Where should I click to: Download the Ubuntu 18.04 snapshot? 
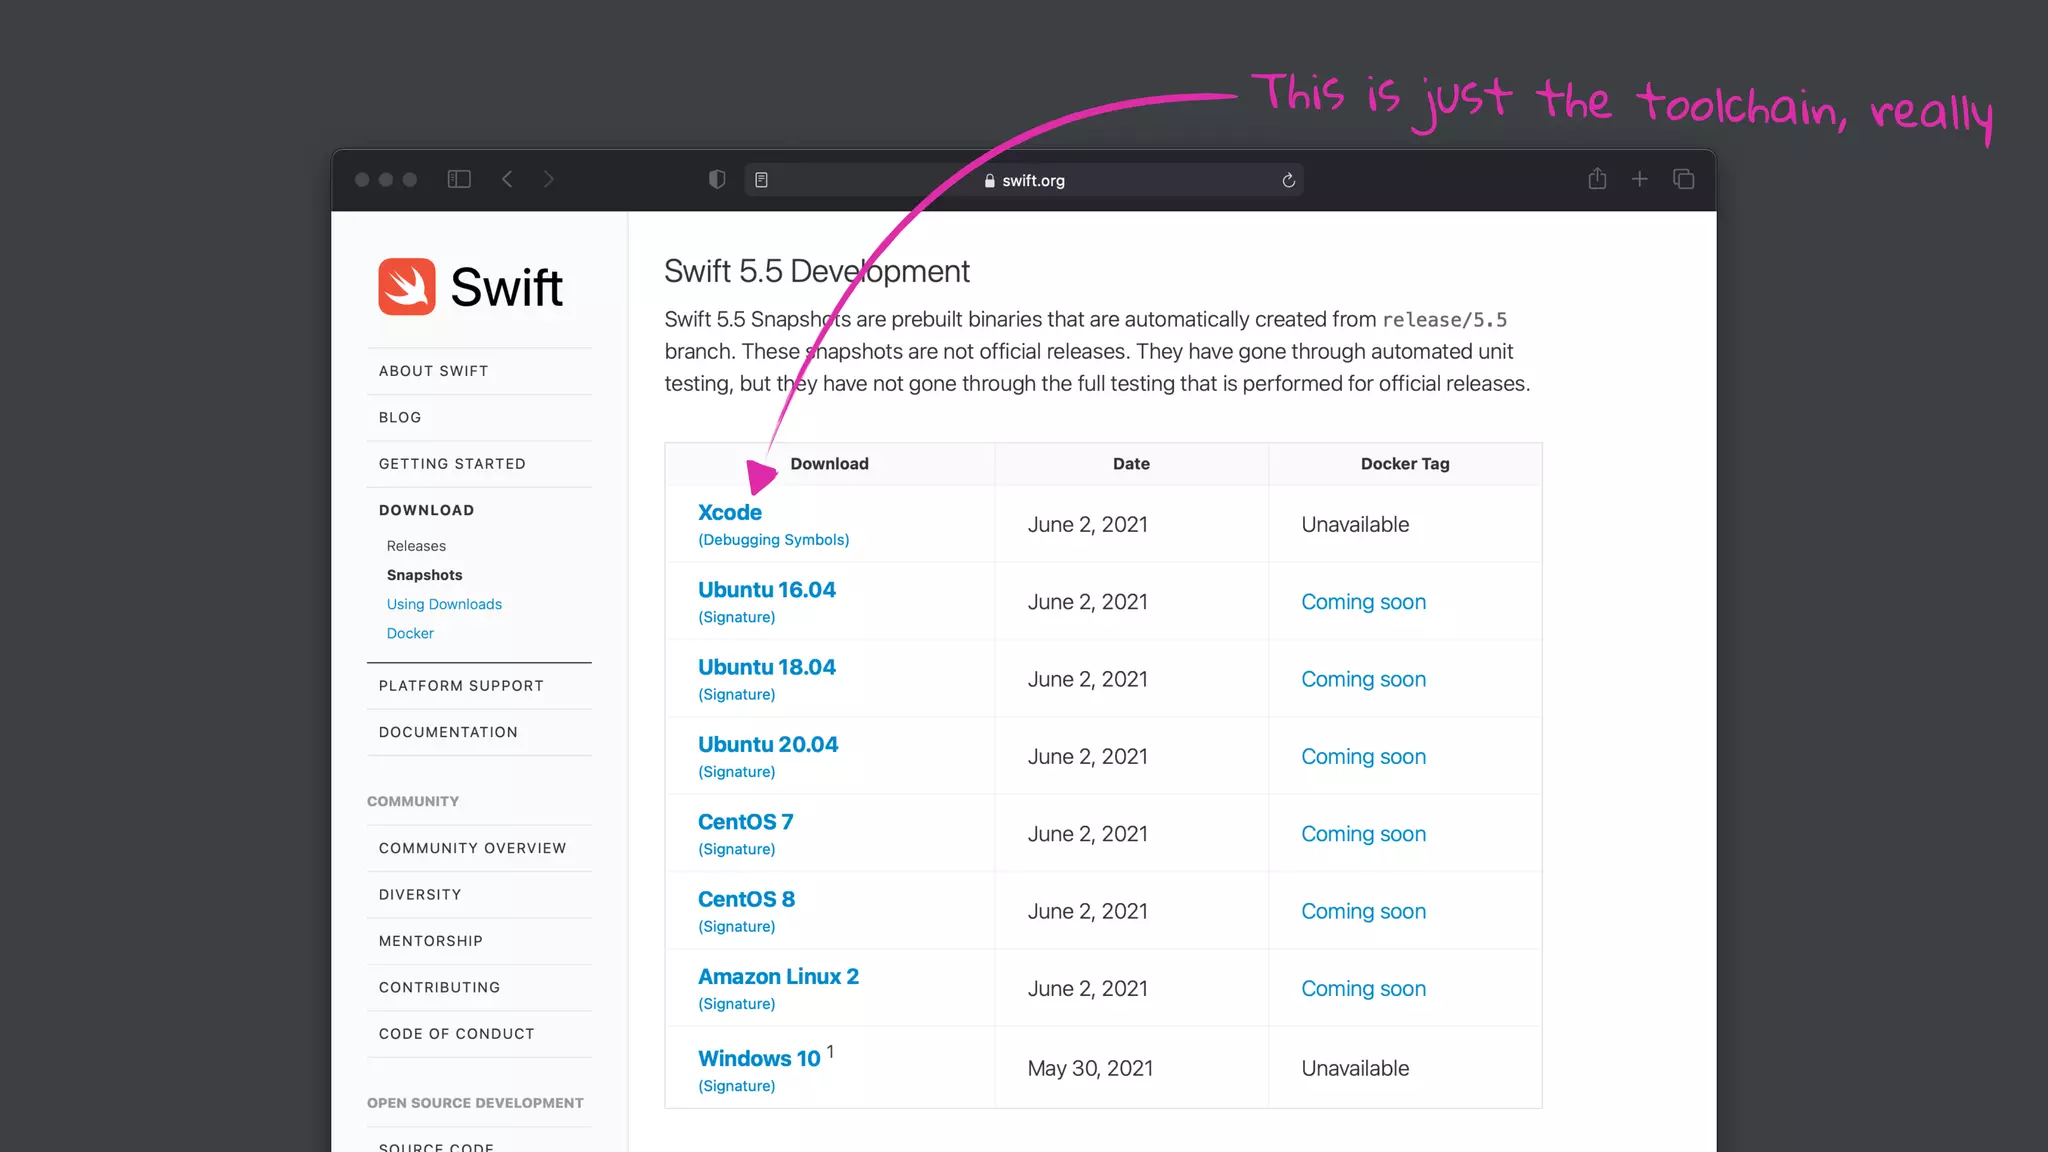(766, 667)
